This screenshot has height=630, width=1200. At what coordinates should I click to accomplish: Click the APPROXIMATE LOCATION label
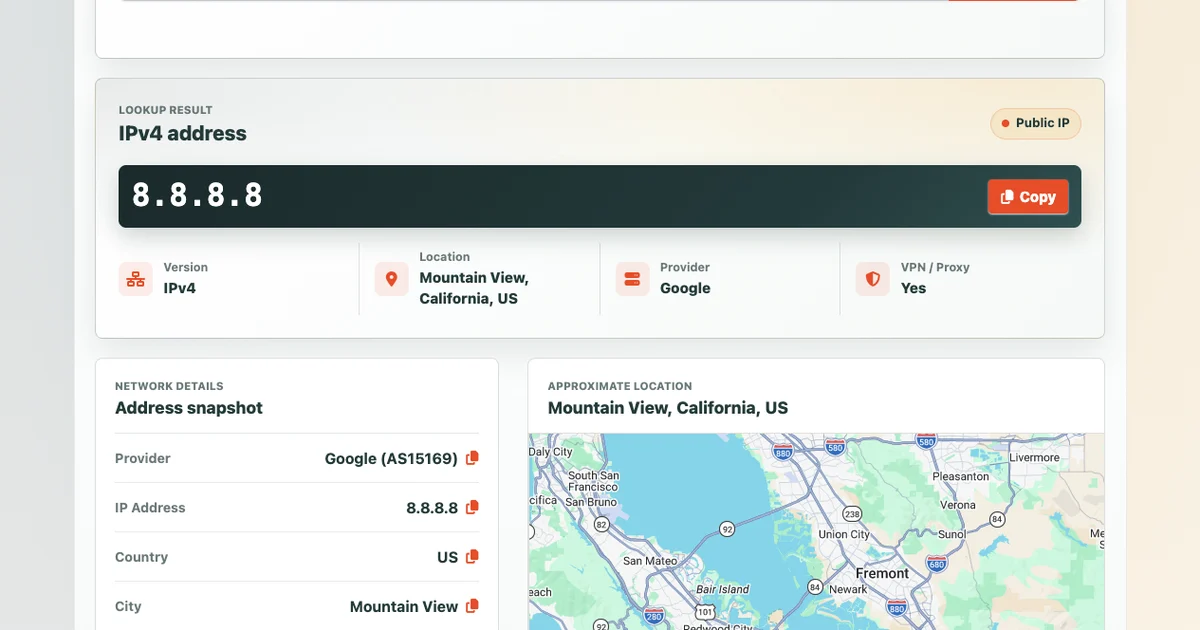point(620,386)
